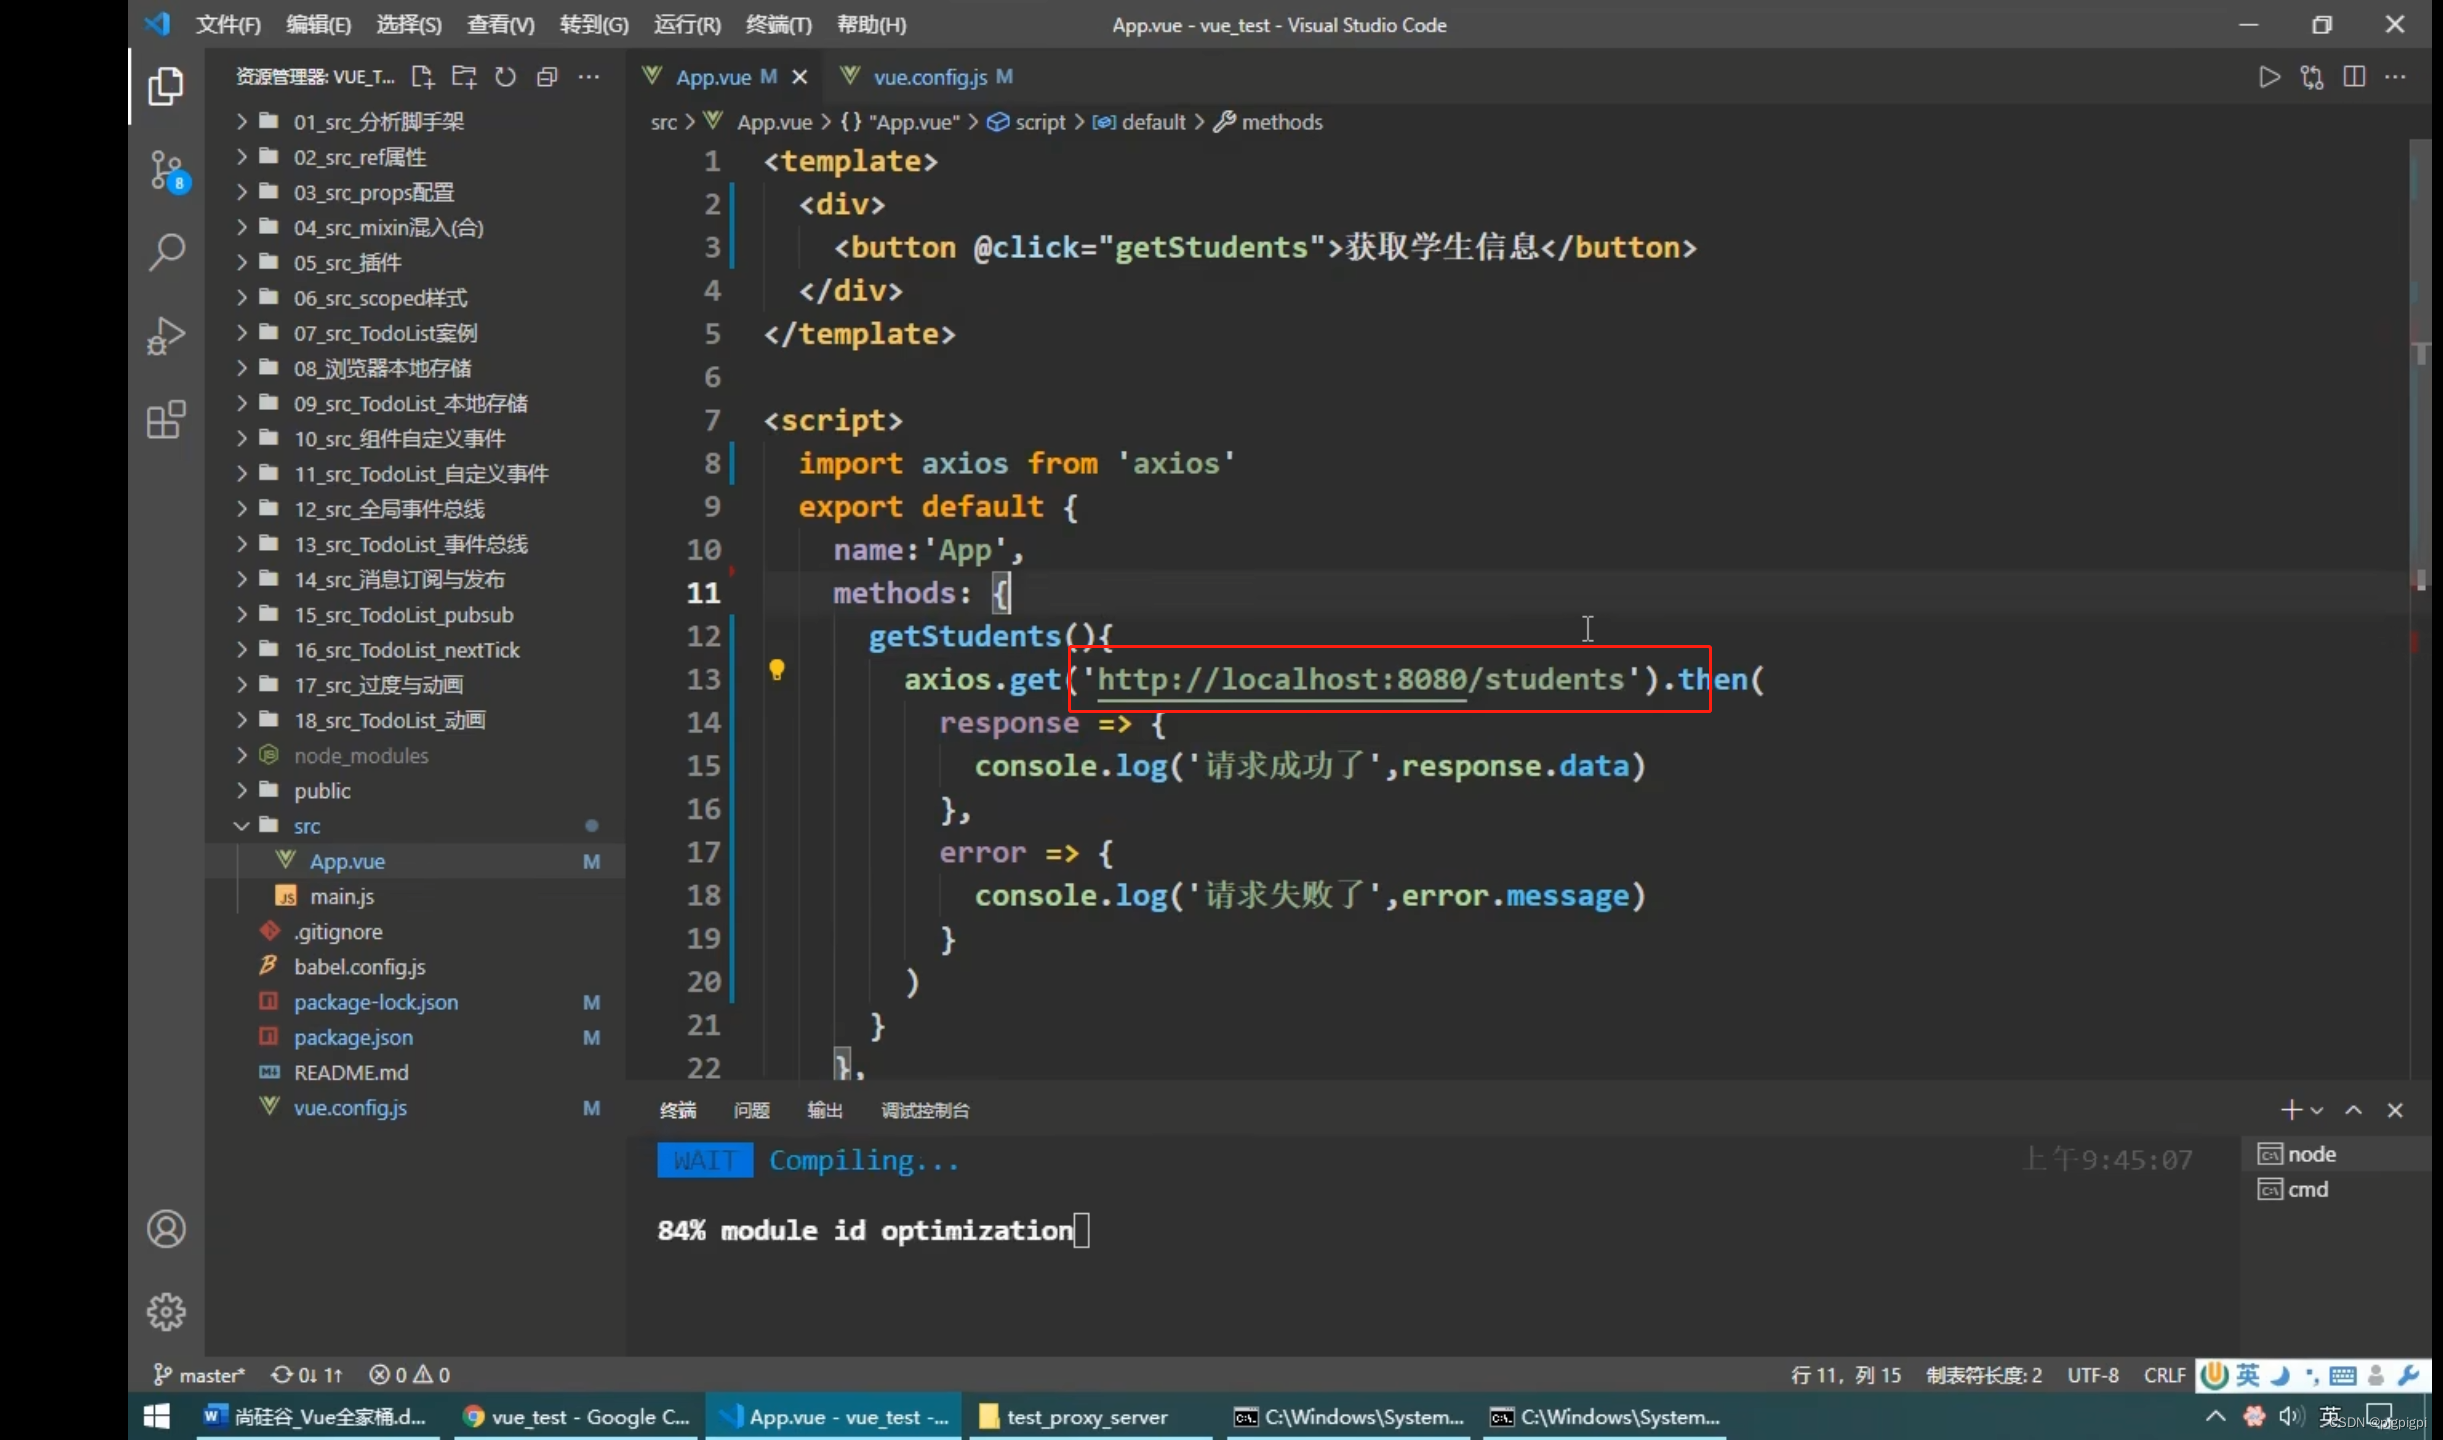Open the 编辑(E) menu
Image resolution: width=2443 pixels, height=1440 pixels.
[318, 25]
